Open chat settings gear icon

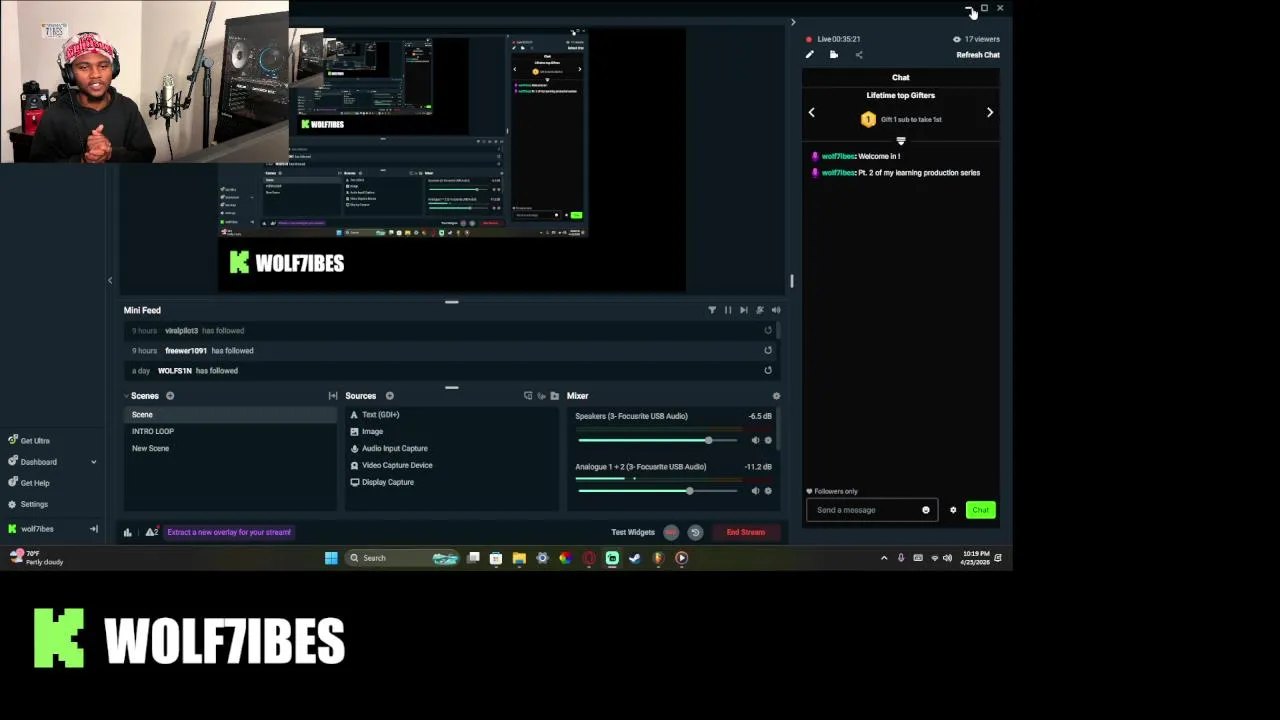coord(953,510)
